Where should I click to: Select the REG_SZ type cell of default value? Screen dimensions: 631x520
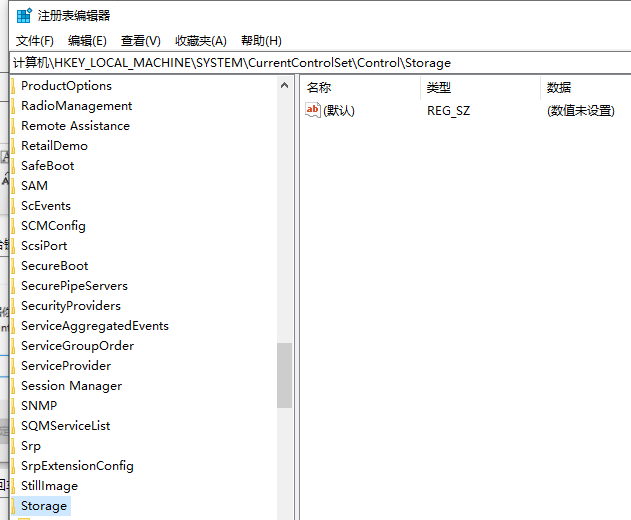tap(448, 111)
